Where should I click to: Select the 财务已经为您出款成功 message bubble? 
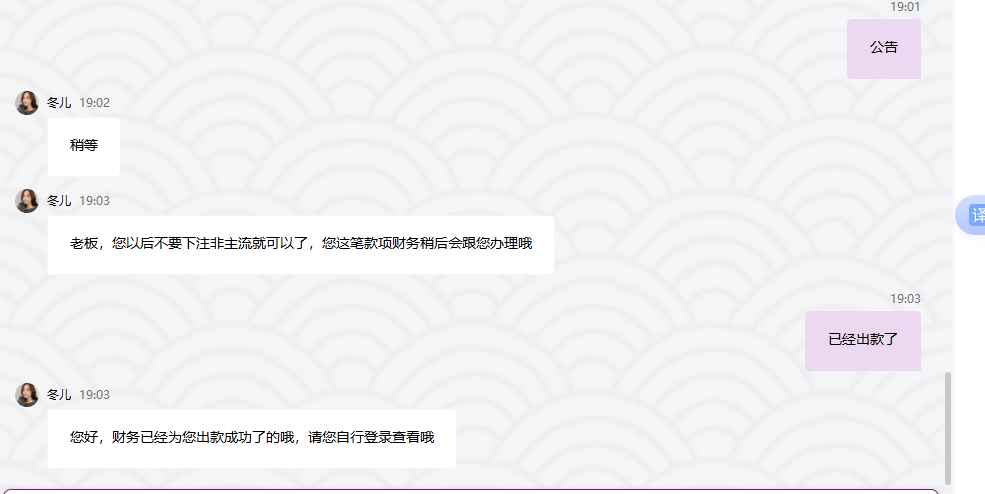click(252, 439)
